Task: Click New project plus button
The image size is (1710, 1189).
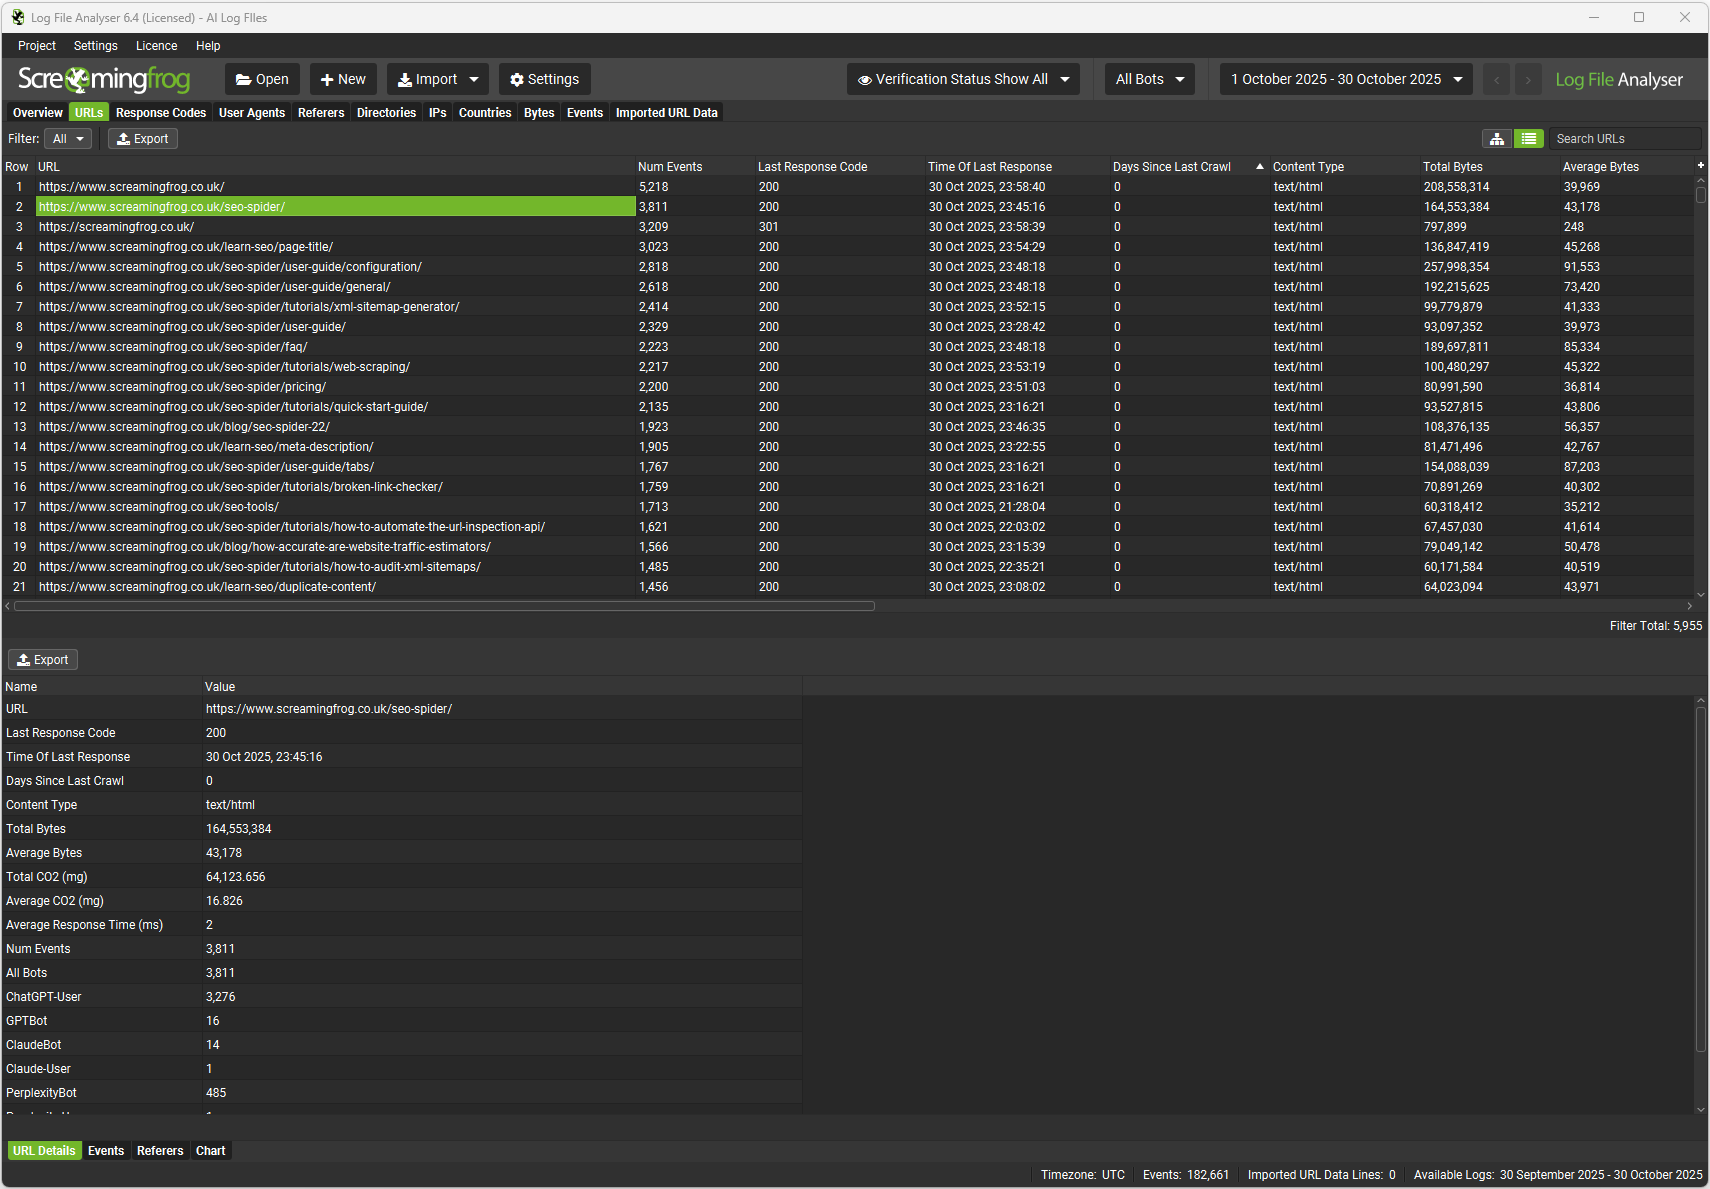Action: pyautogui.click(x=343, y=80)
